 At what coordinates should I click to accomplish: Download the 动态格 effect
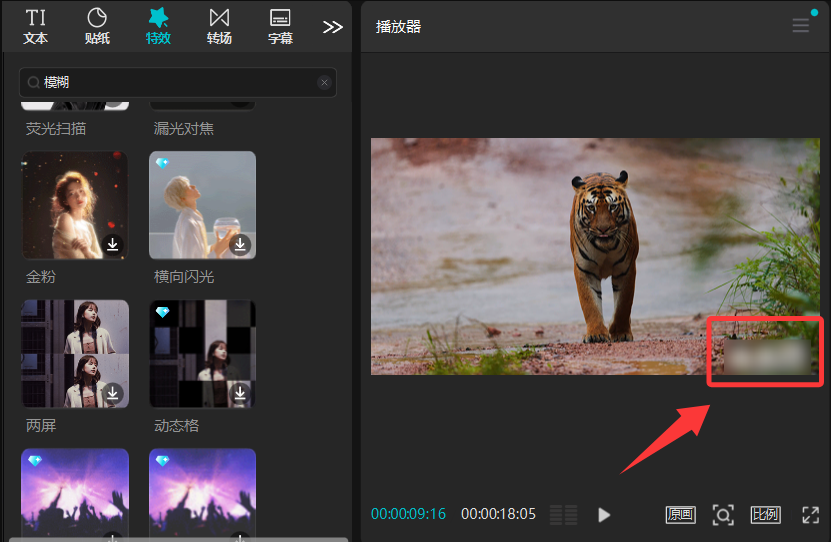click(x=240, y=394)
